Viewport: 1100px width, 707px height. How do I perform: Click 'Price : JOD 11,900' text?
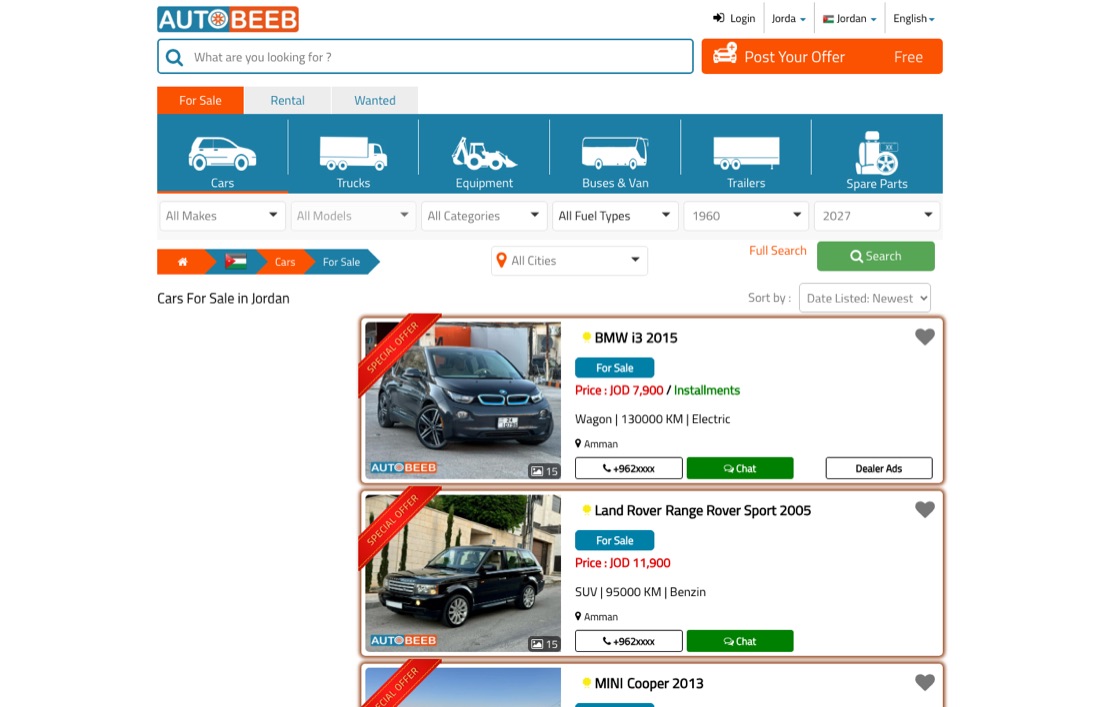point(622,563)
